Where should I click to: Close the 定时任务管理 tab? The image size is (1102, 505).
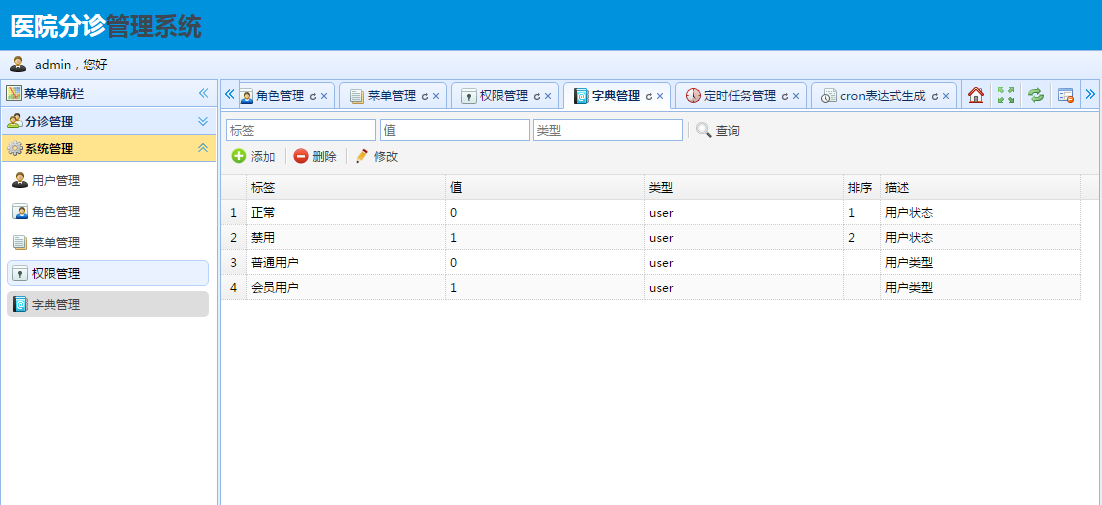tap(796, 96)
